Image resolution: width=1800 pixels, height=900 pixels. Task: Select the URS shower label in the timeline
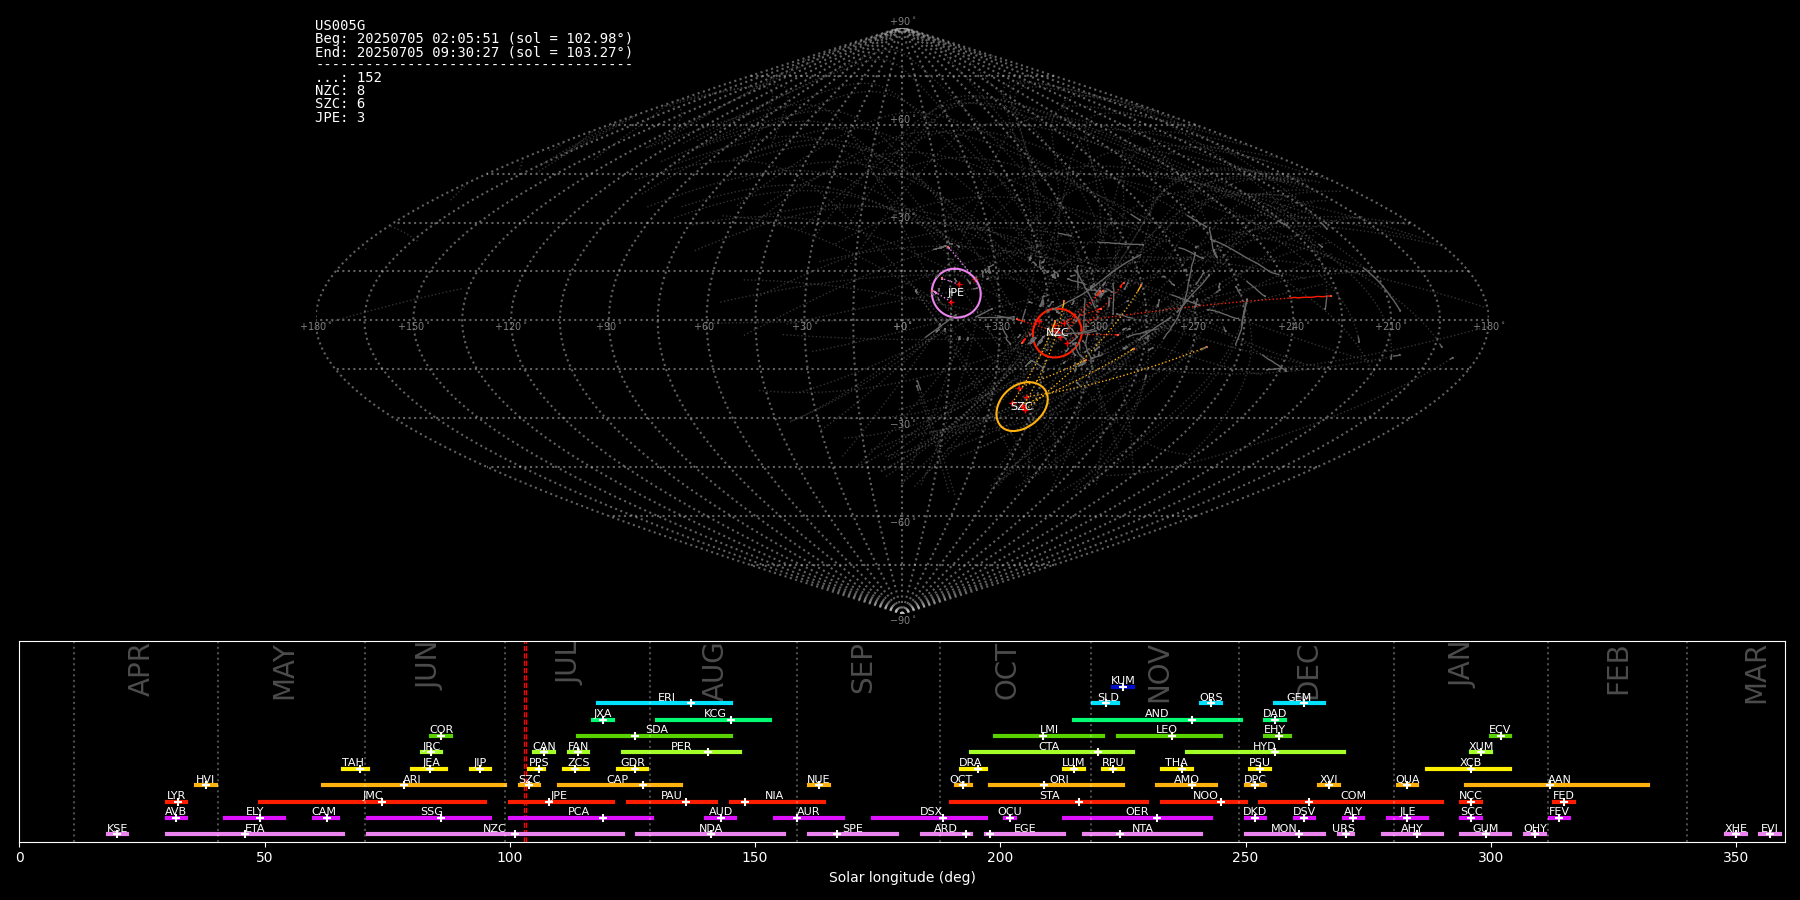click(x=1343, y=829)
